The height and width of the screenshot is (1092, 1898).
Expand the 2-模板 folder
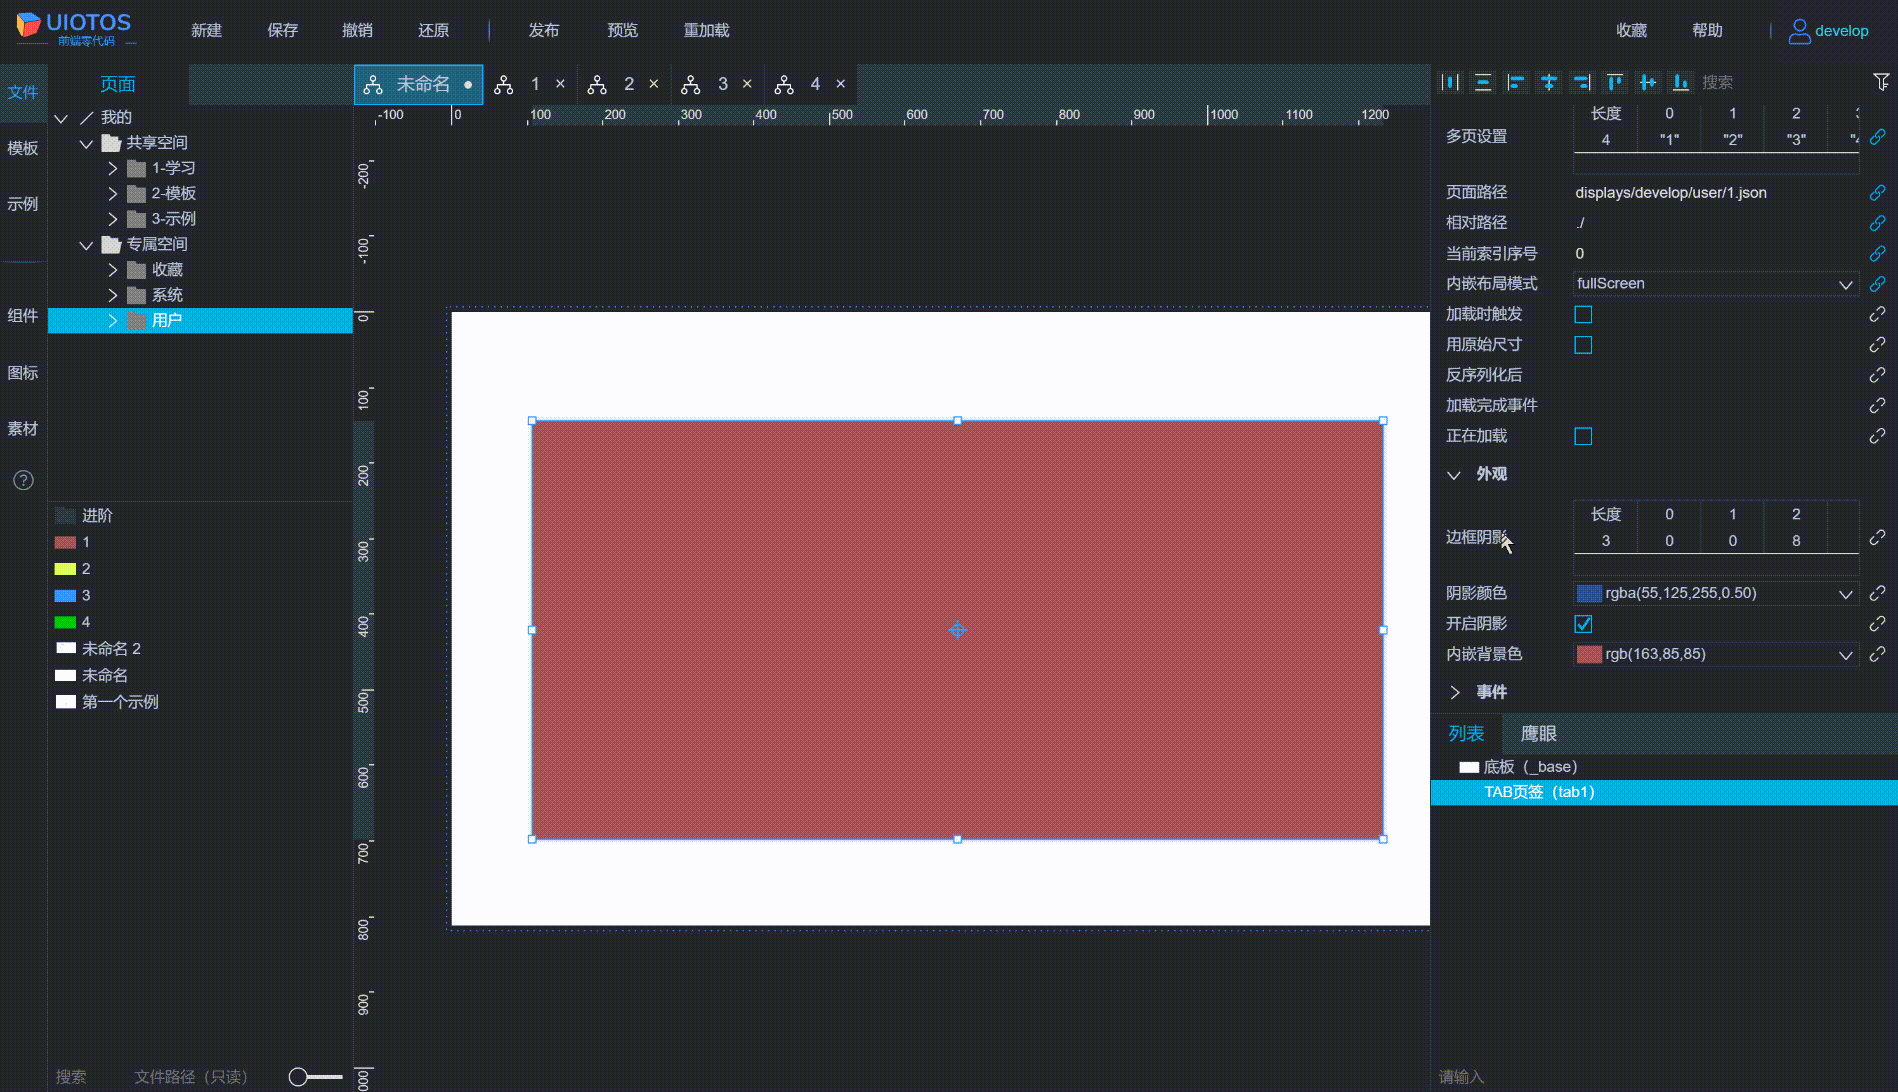pos(113,194)
